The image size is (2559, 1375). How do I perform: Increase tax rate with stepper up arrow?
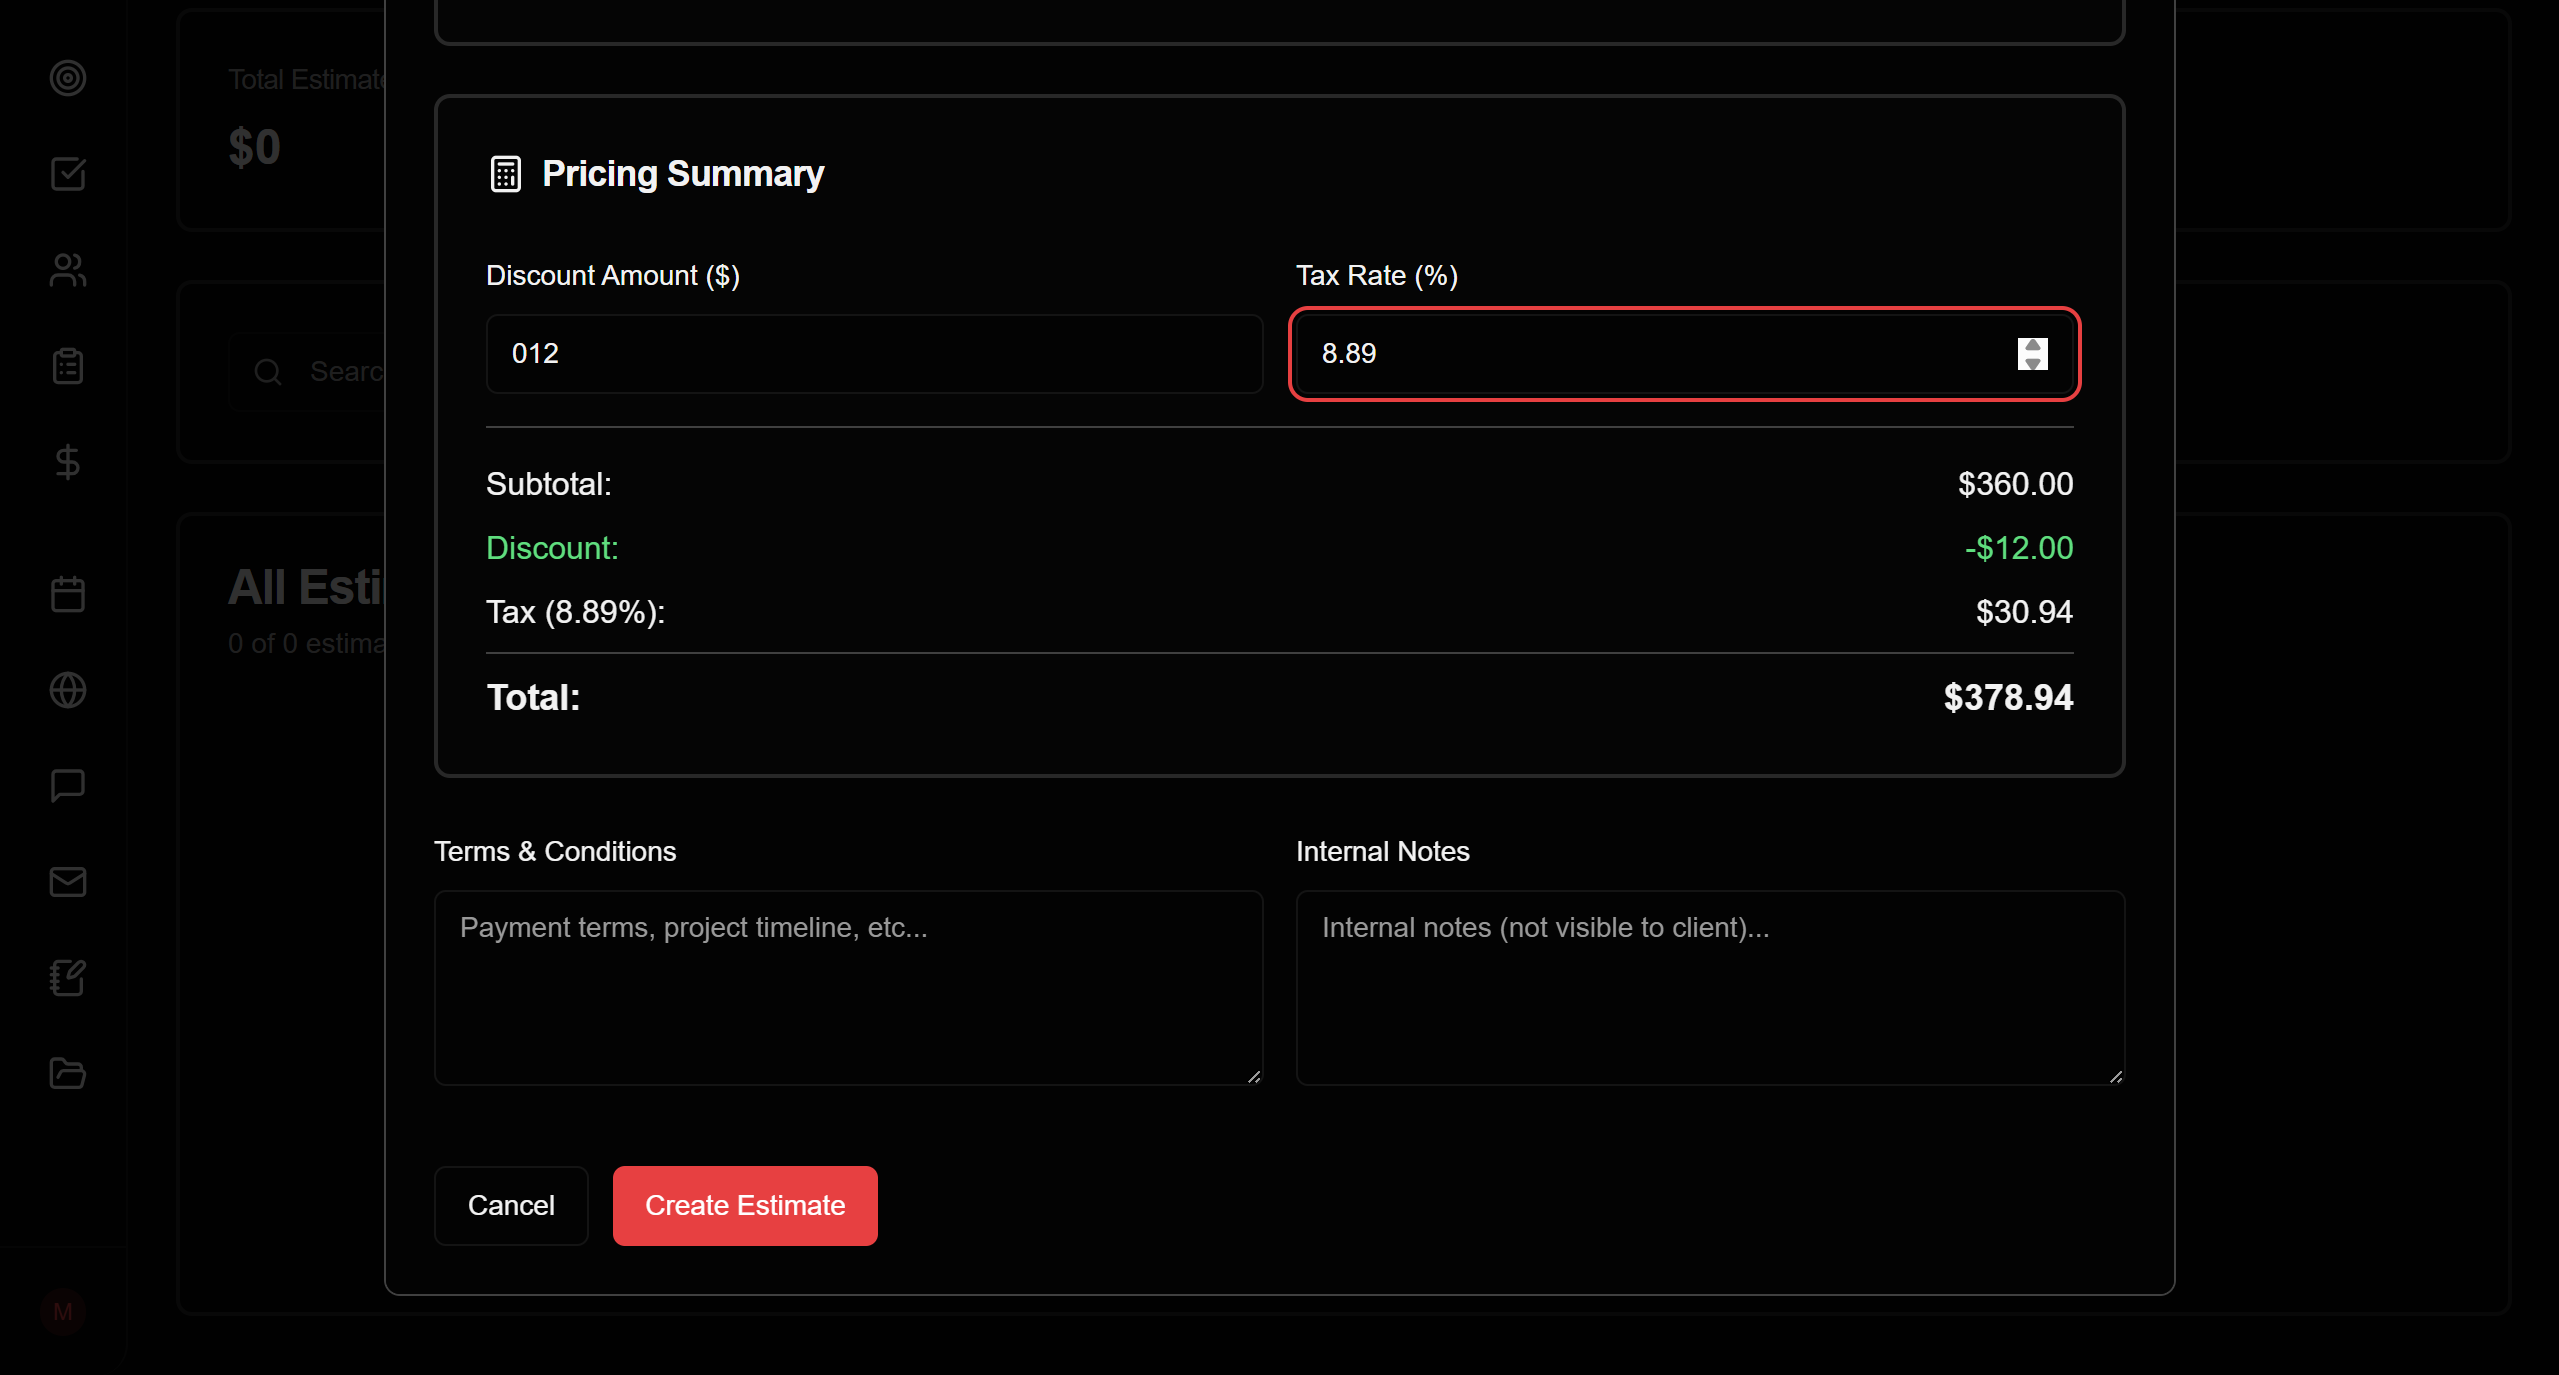2032,345
